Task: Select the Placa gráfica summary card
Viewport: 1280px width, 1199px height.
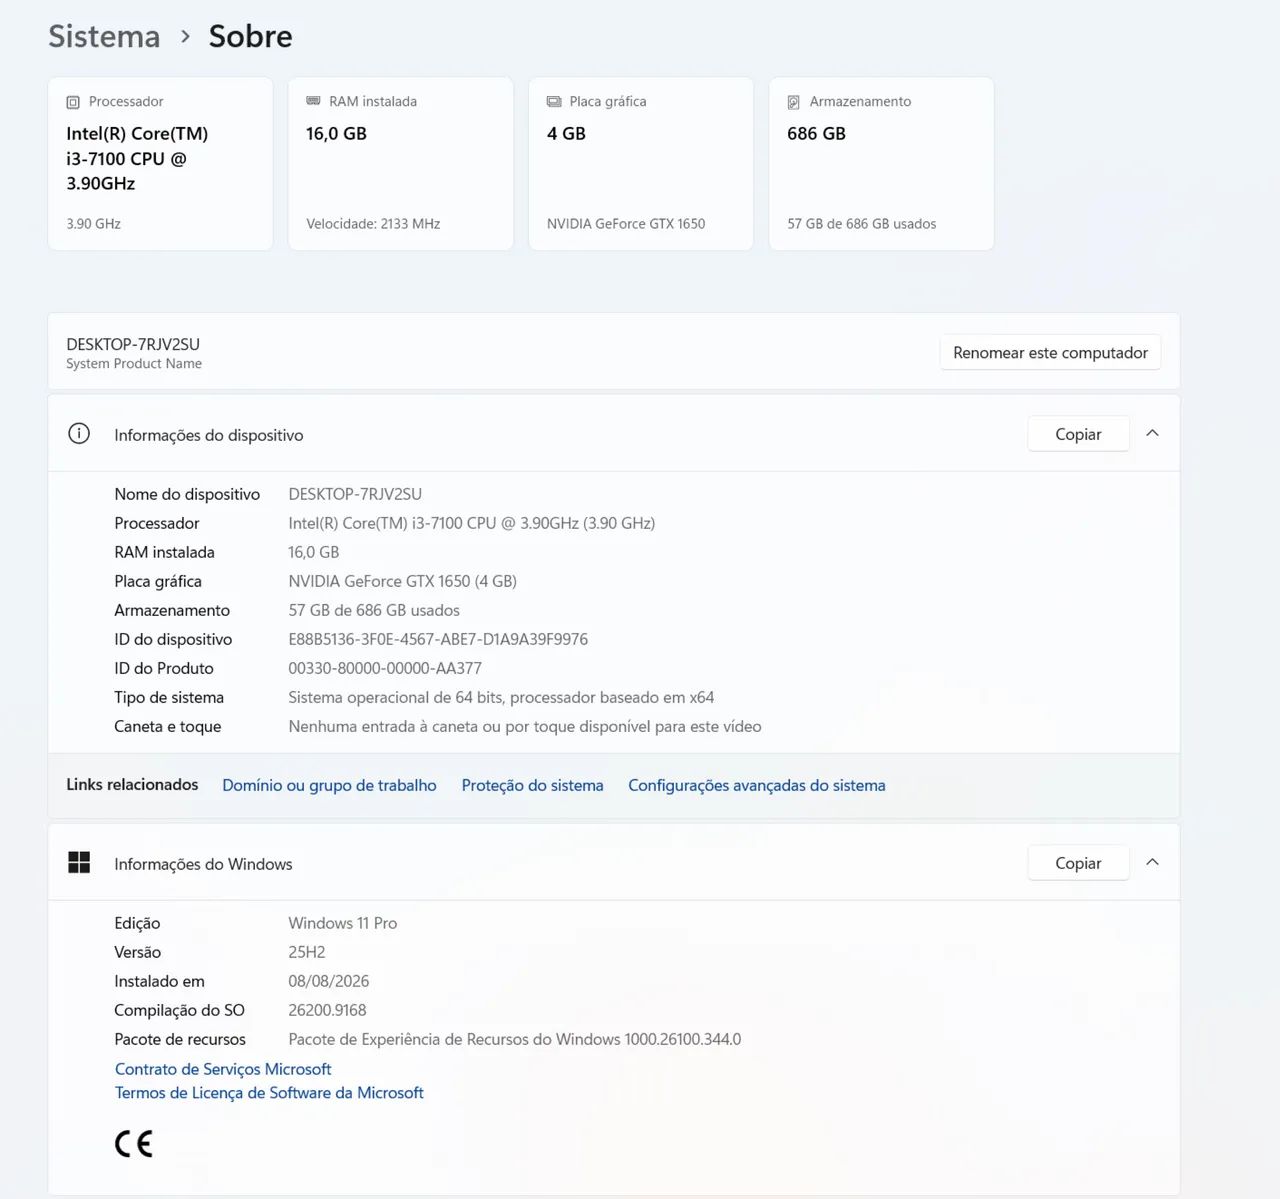Action: pyautogui.click(x=641, y=164)
